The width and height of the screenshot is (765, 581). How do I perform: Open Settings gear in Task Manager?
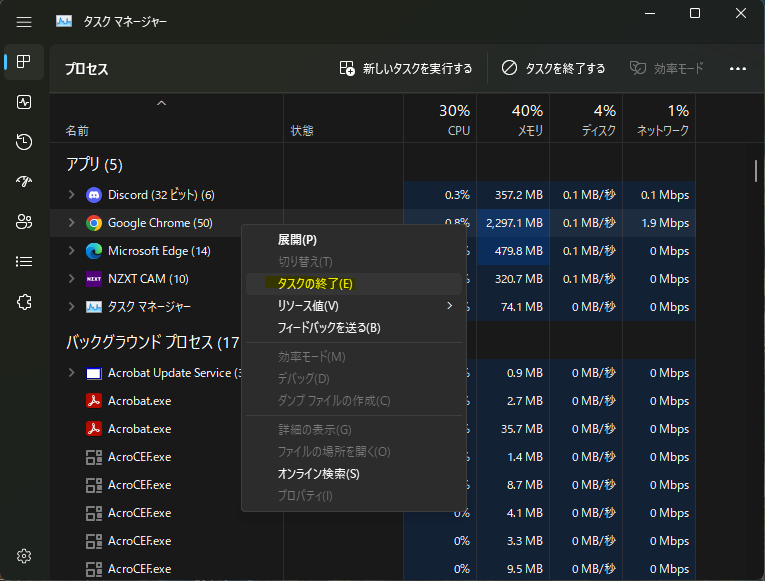(x=23, y=556)
